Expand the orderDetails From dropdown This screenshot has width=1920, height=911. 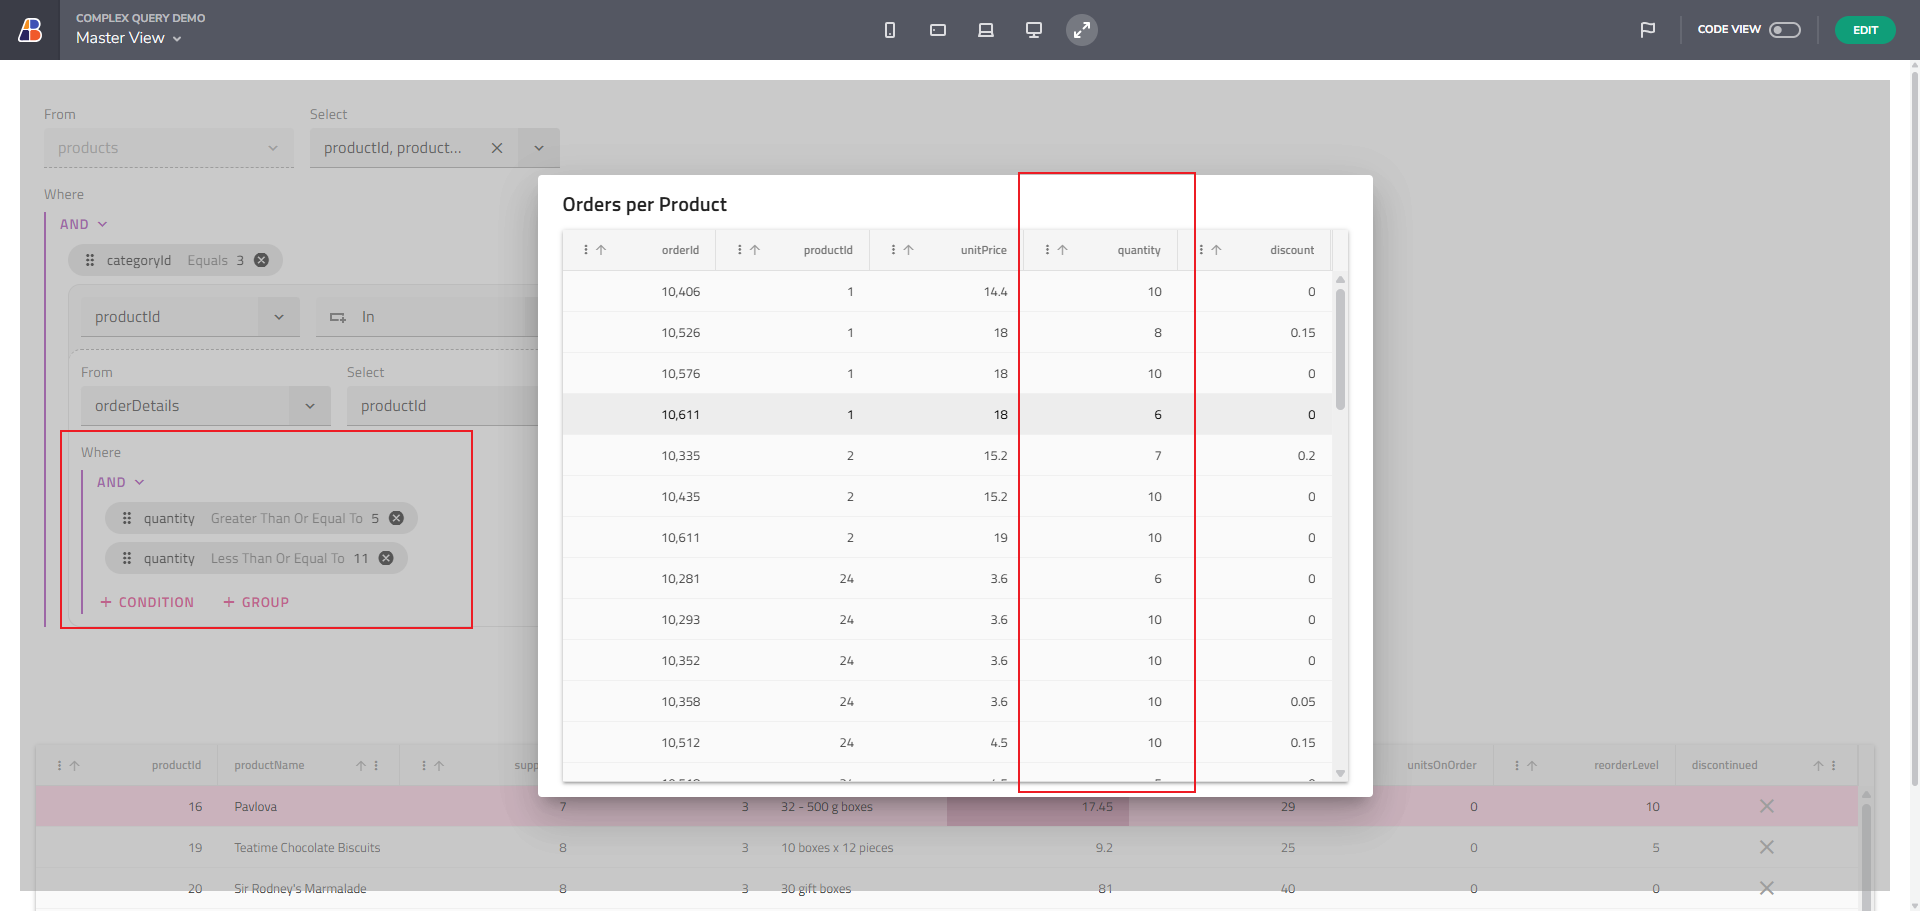click(x=310, y=406)
